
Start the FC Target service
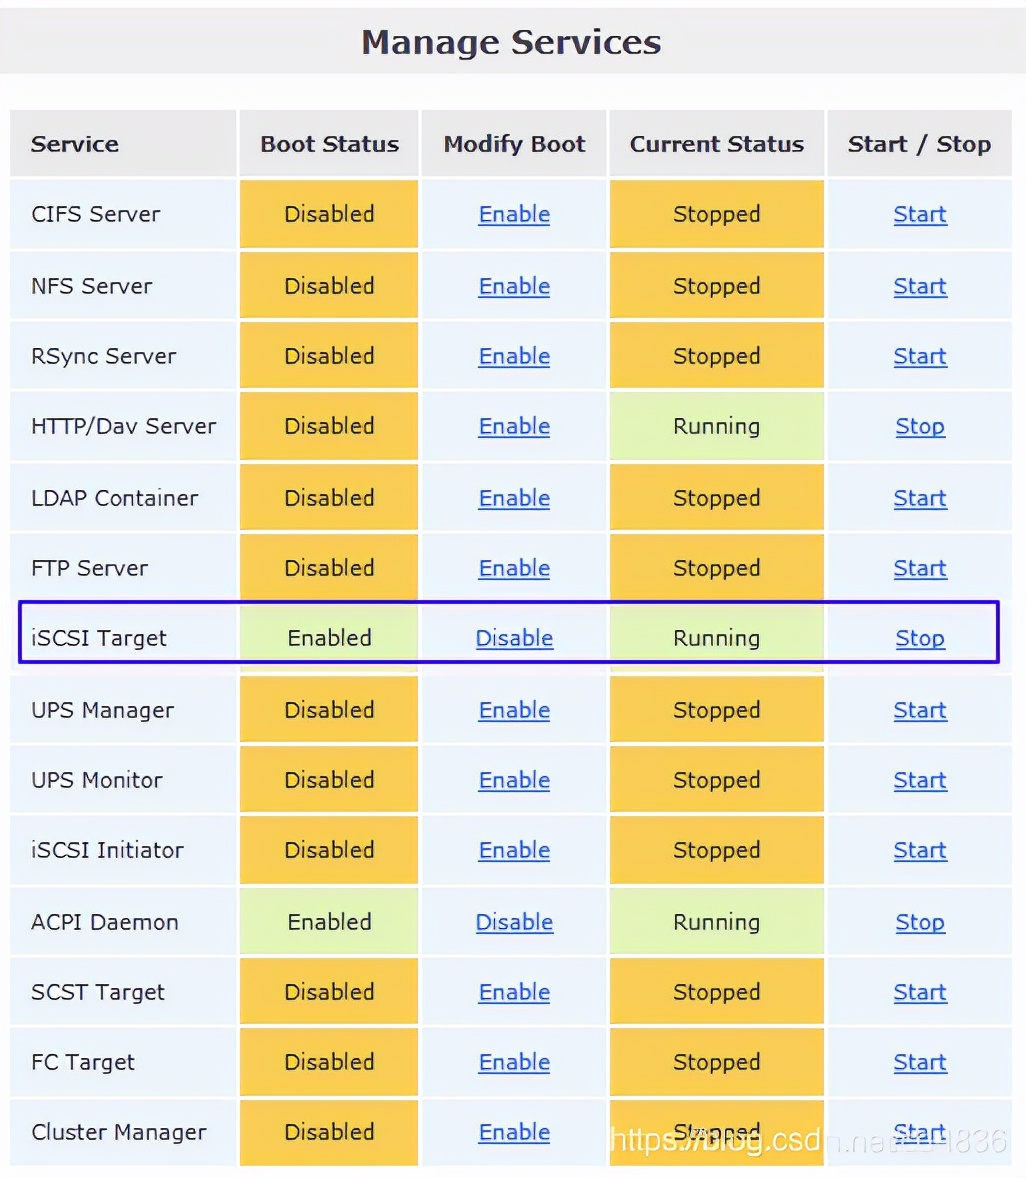pyautogui.click(x=919, y=1062)
